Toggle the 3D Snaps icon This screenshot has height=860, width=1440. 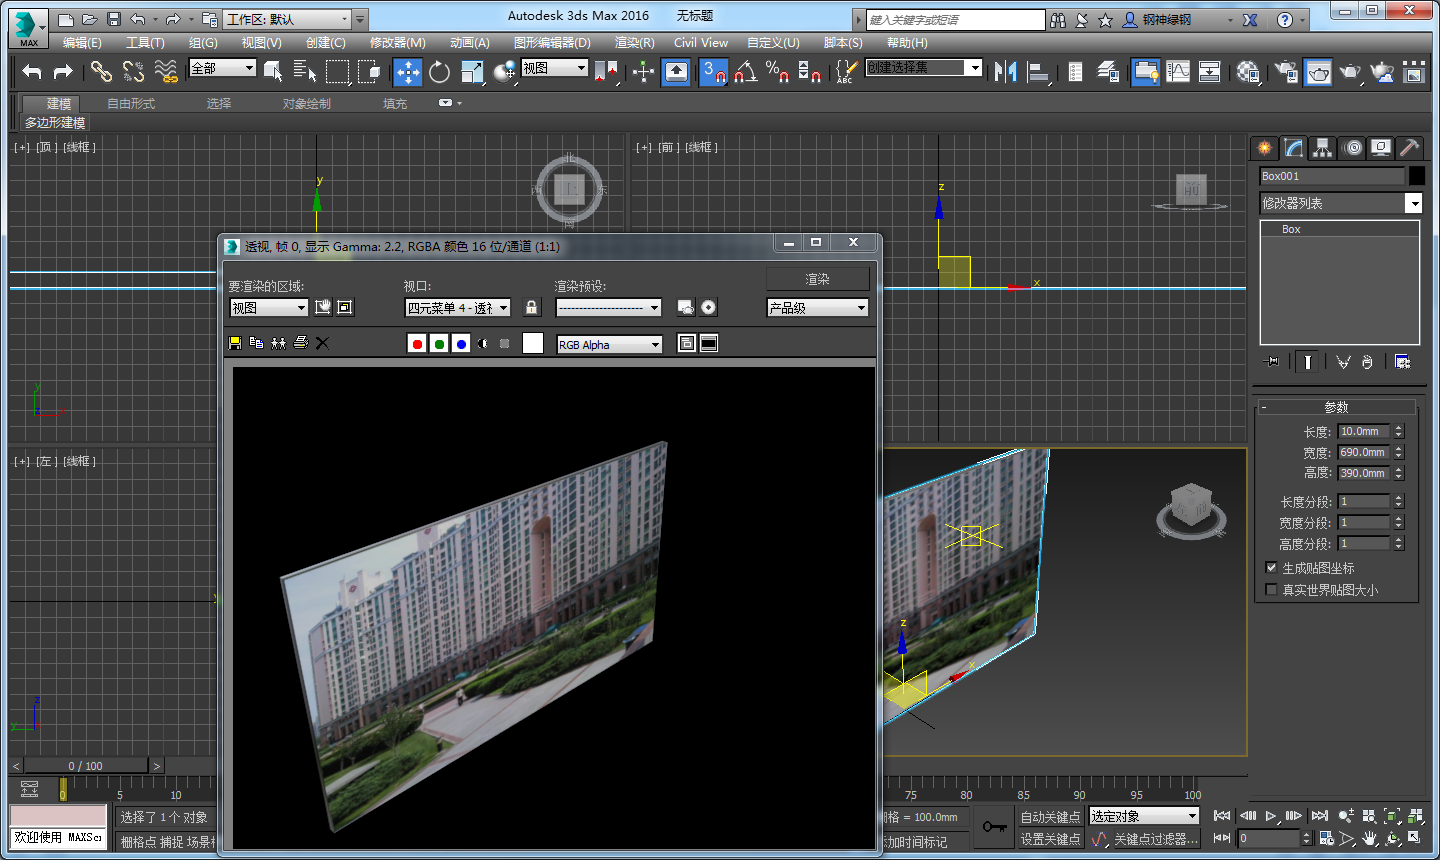(x=713, y=71)
